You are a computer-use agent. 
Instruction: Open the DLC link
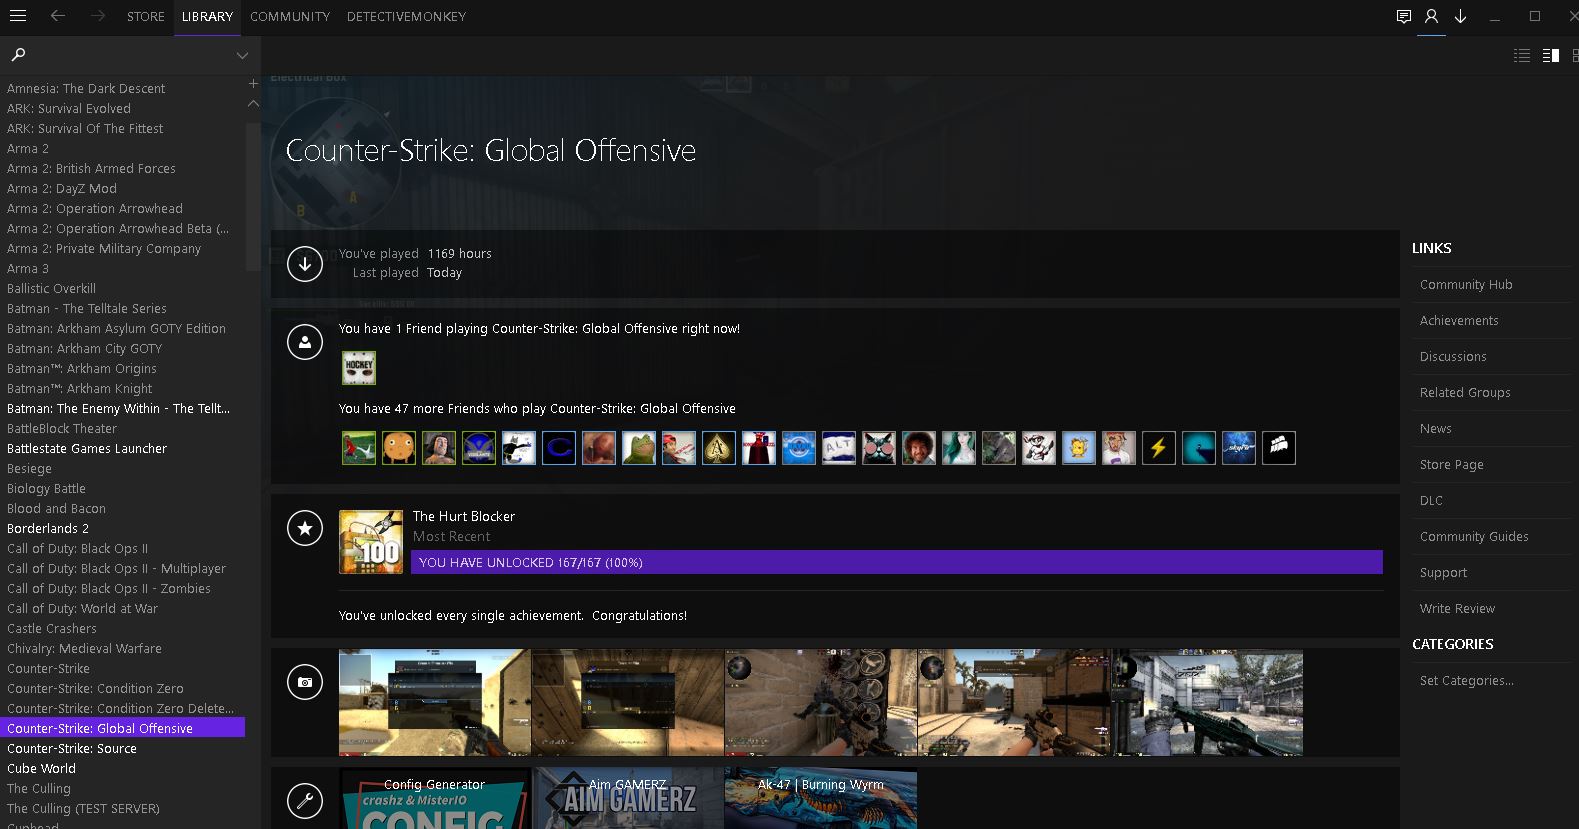pos(1431,501)
